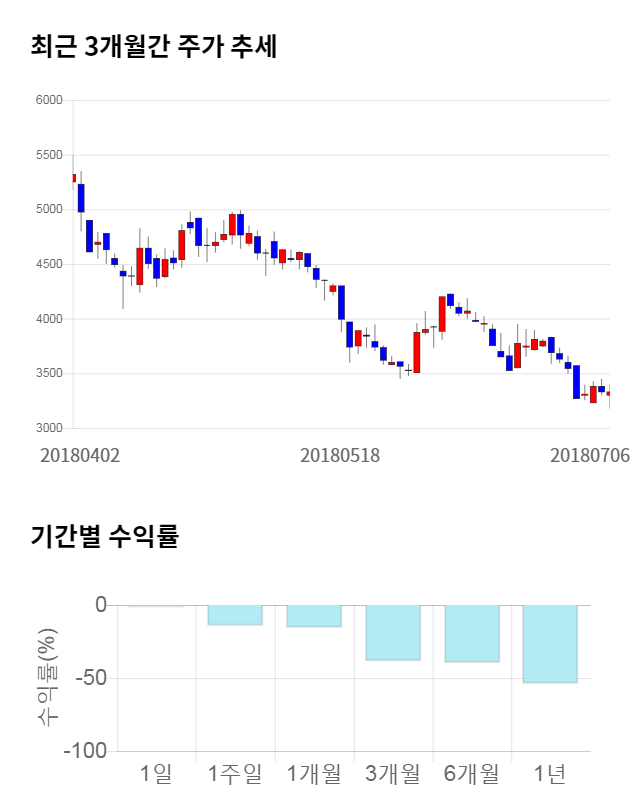Select the 1주일 return bar
This screenshot has width=640, height=810.
coord(235,615)
